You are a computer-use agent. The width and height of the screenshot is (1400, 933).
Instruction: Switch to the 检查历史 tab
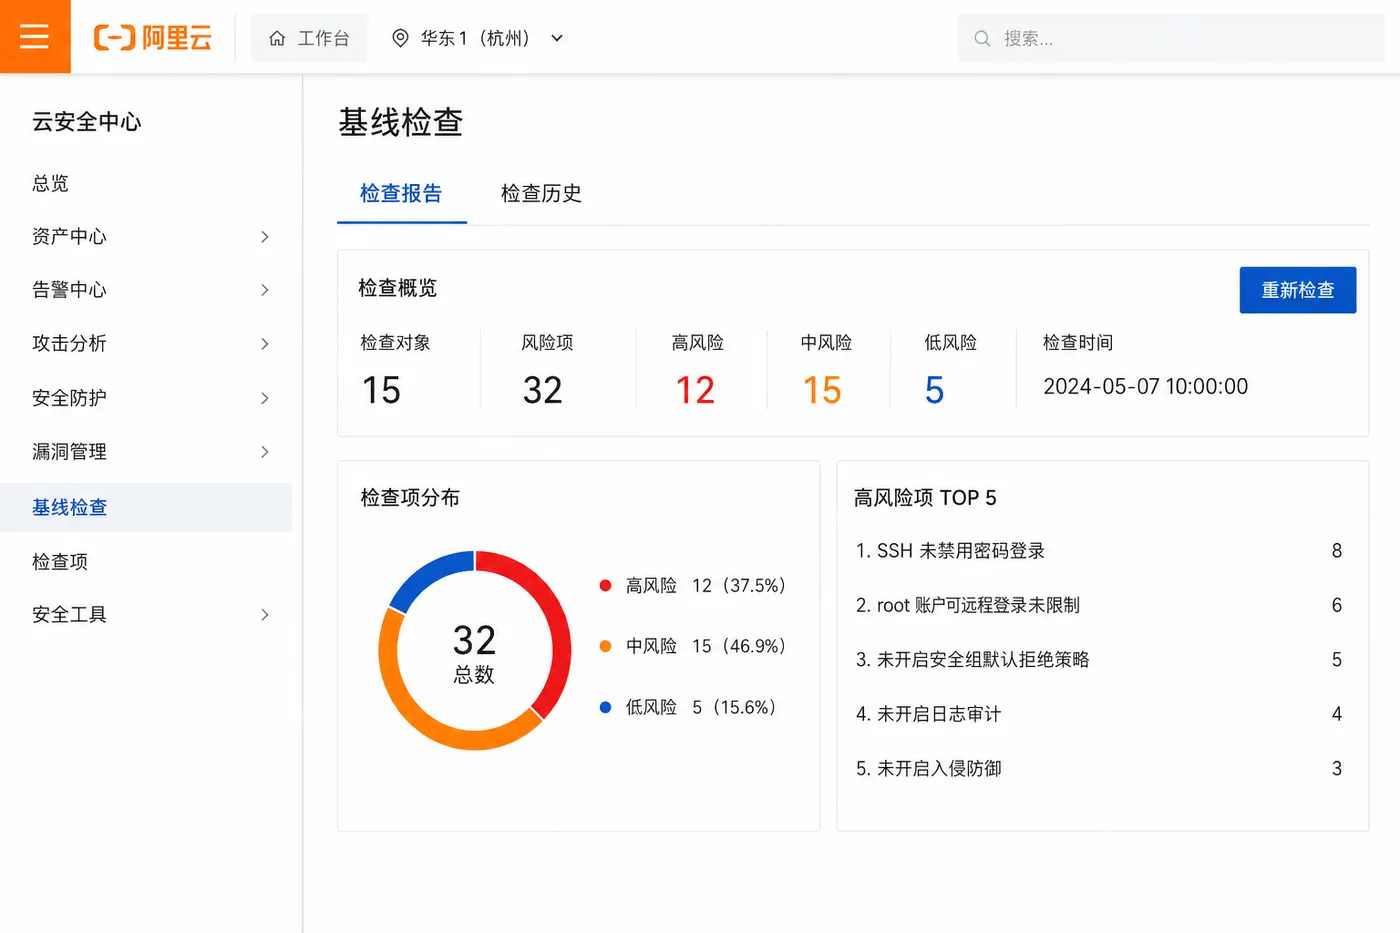(x=541, y=193)
